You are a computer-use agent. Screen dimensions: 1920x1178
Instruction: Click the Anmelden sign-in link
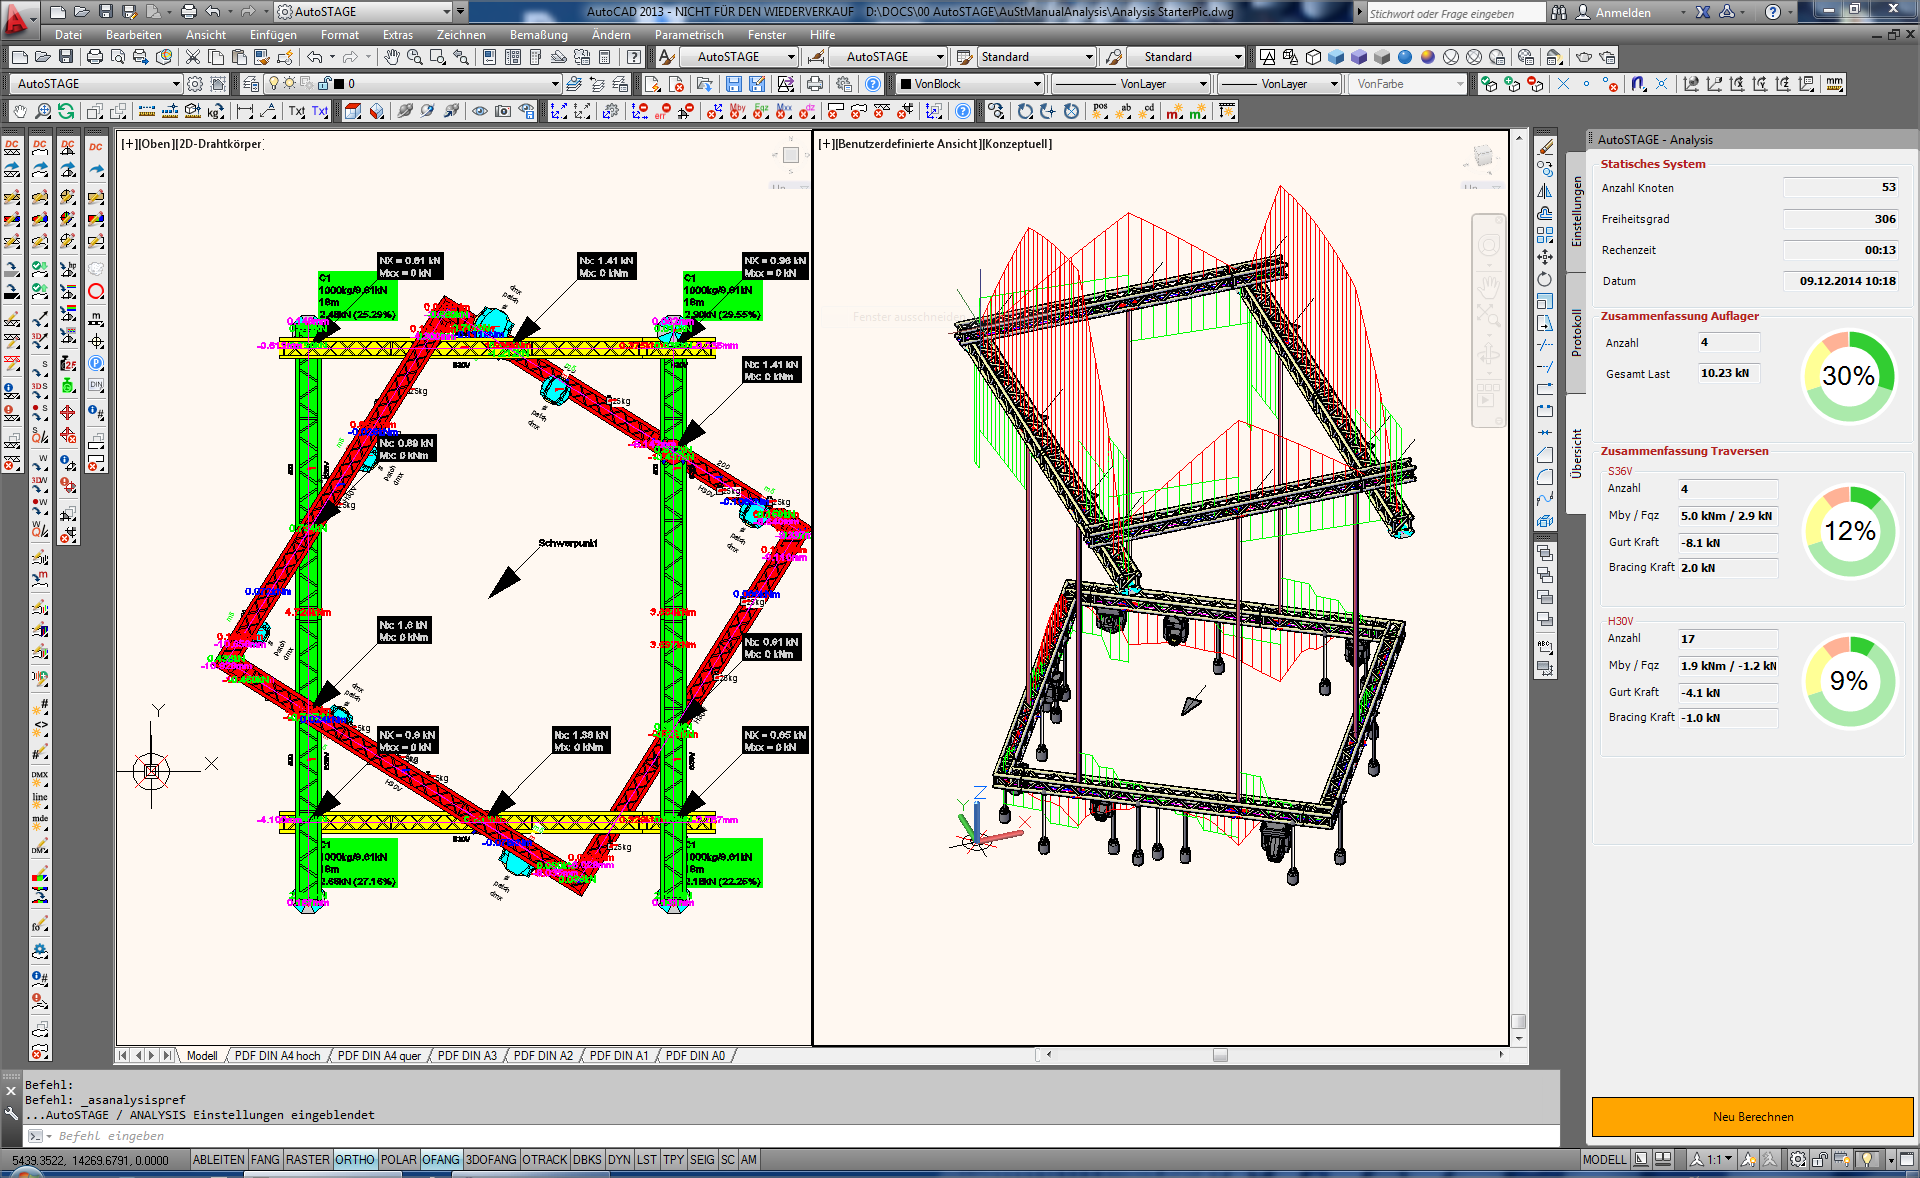coord(1623,13)
